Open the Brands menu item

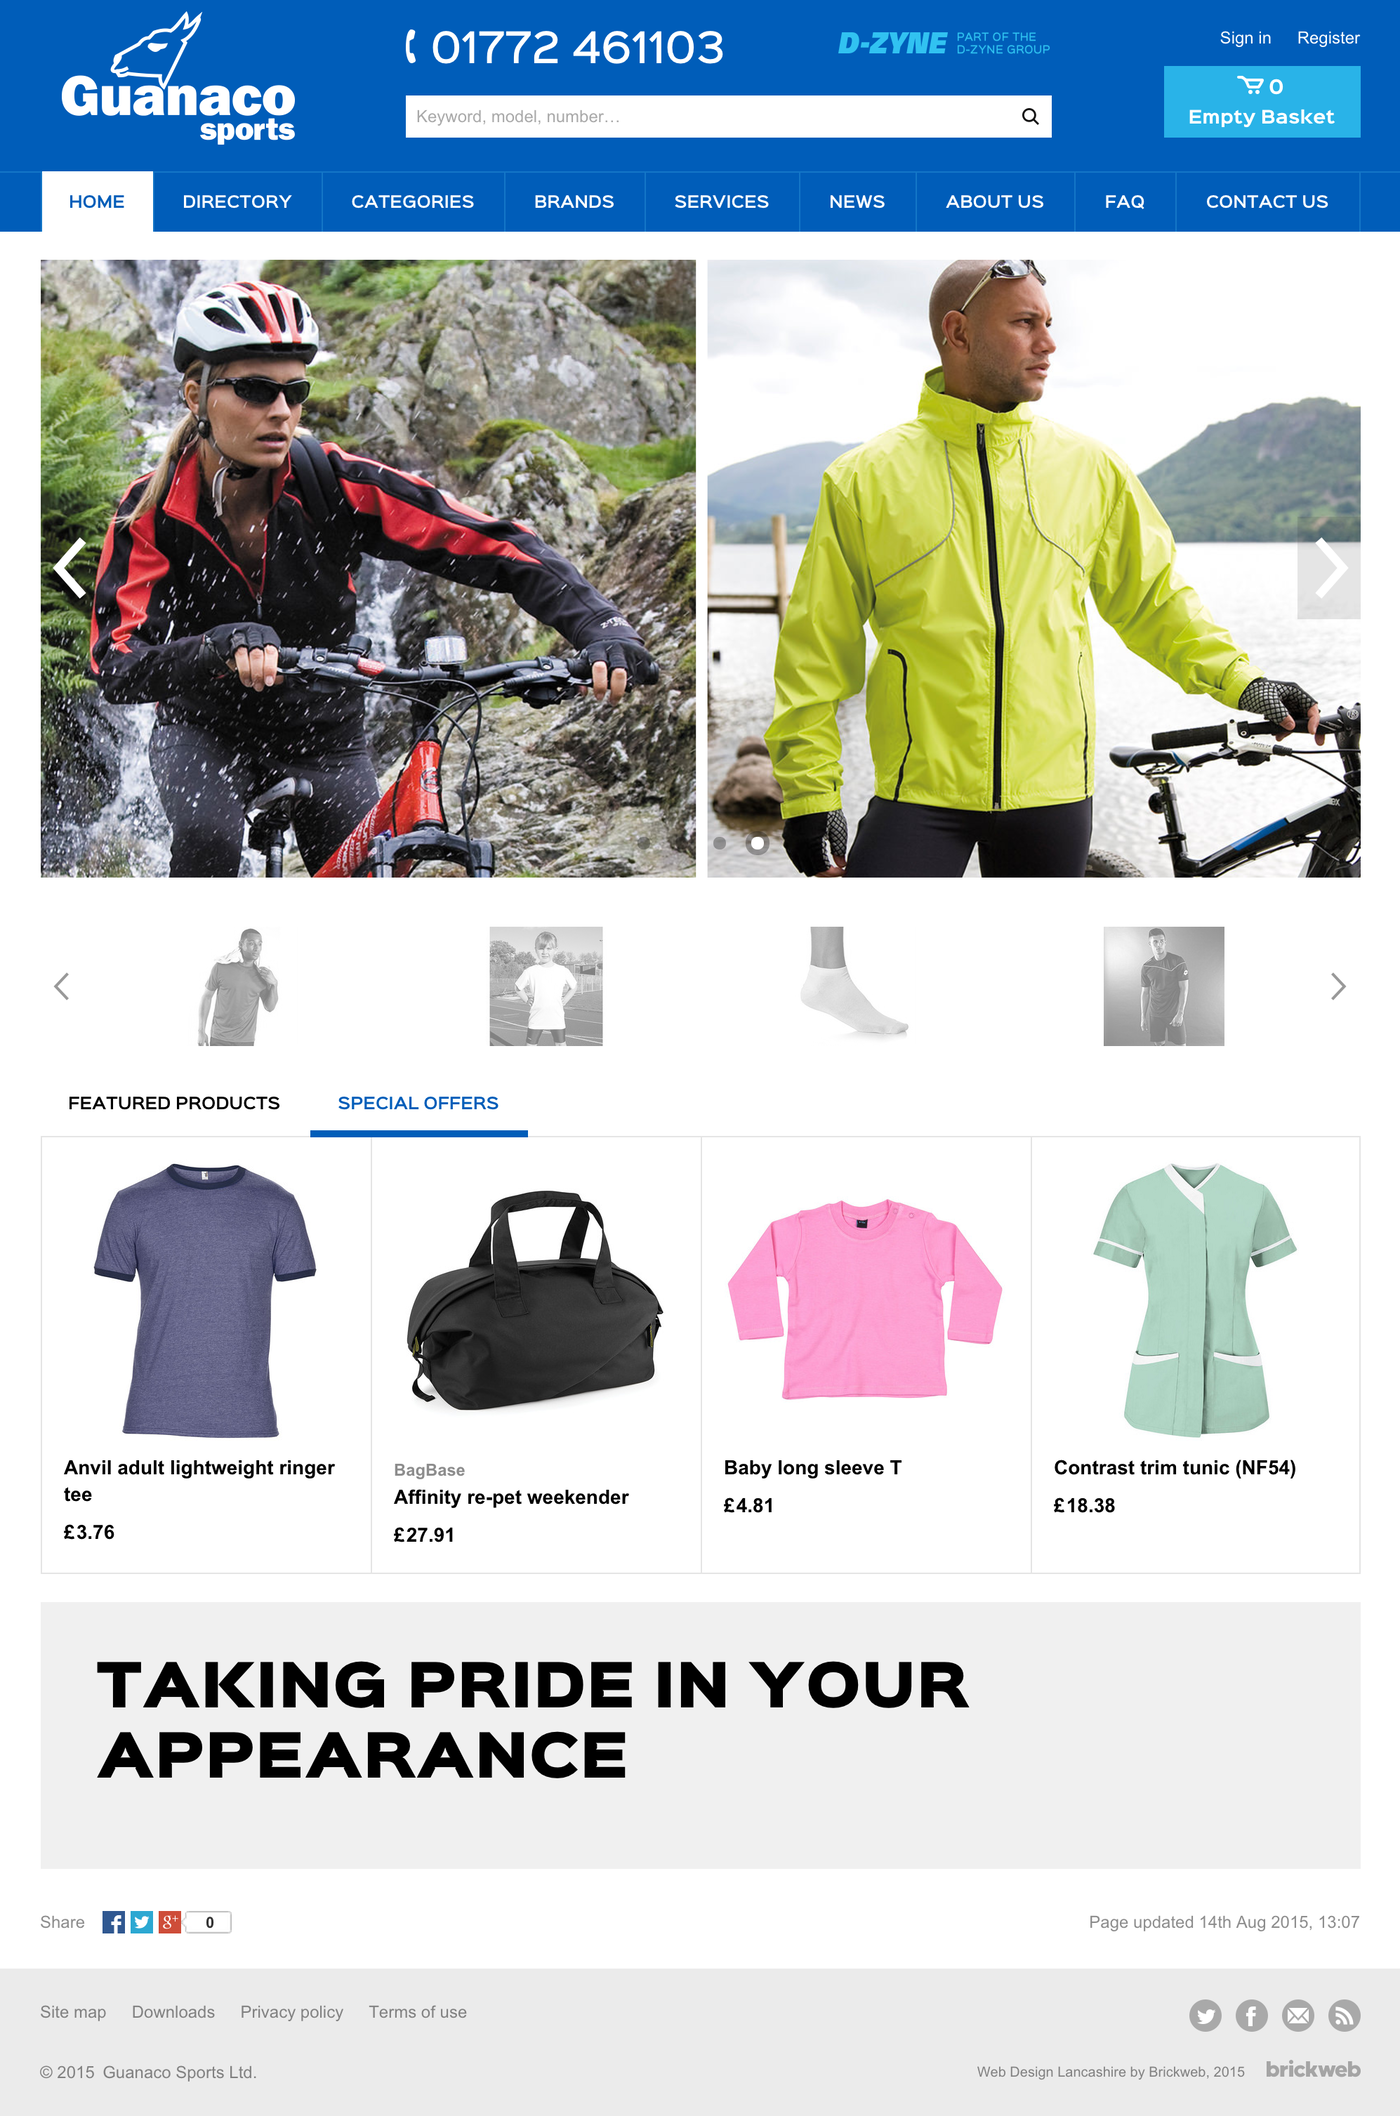[x=574, y=202]
